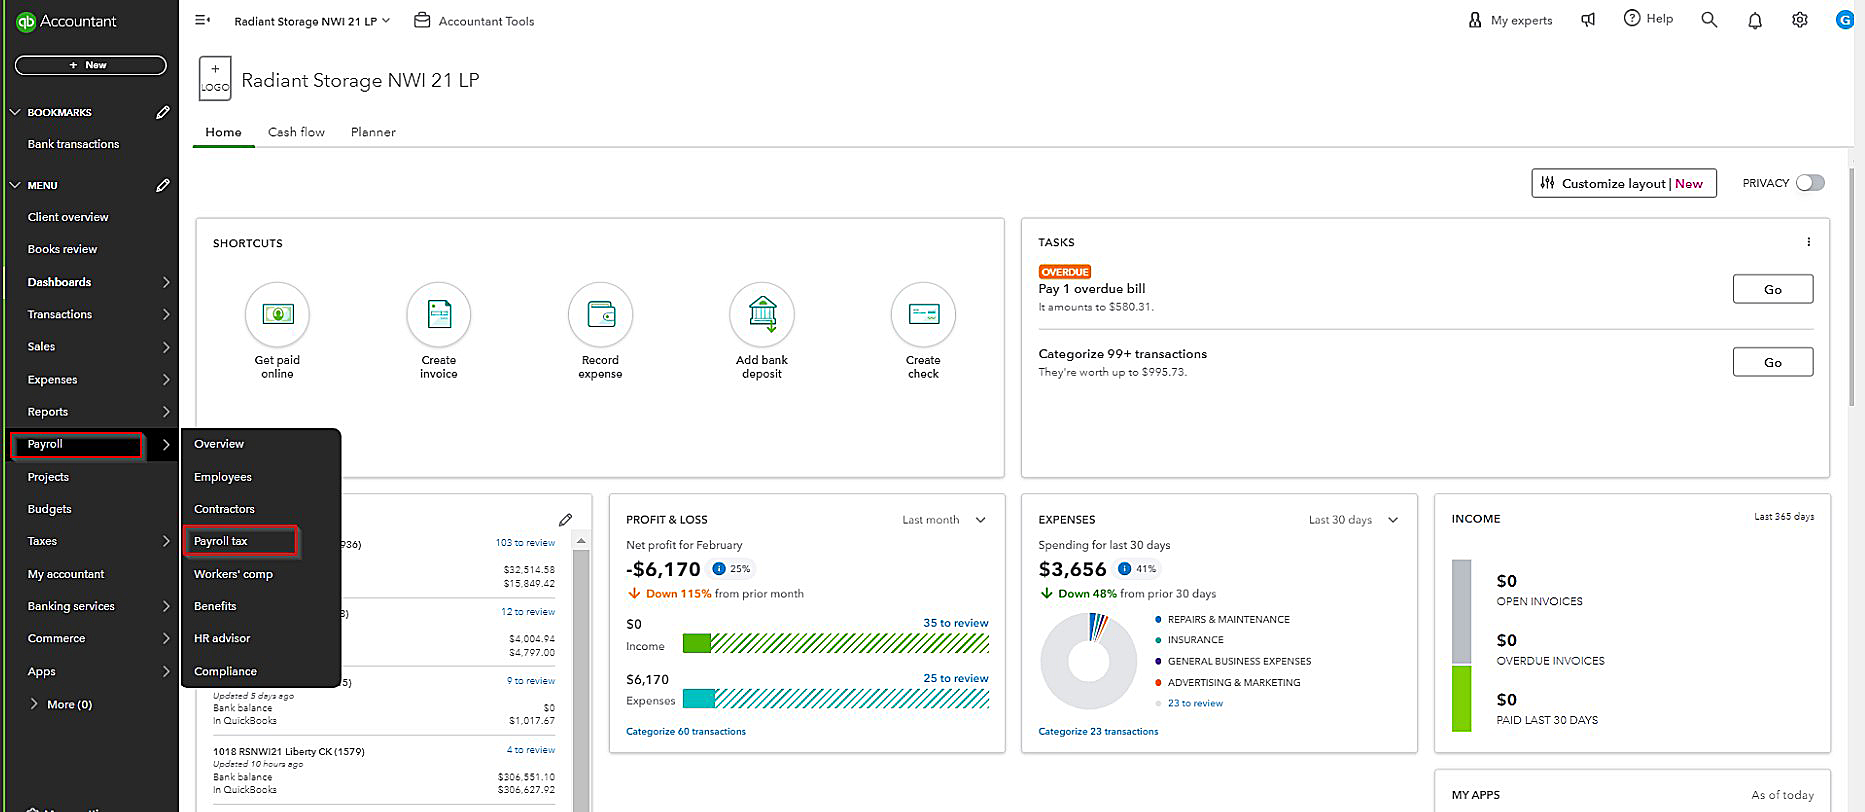
Task: Open the Help menu
Action: coord(1648,19)
